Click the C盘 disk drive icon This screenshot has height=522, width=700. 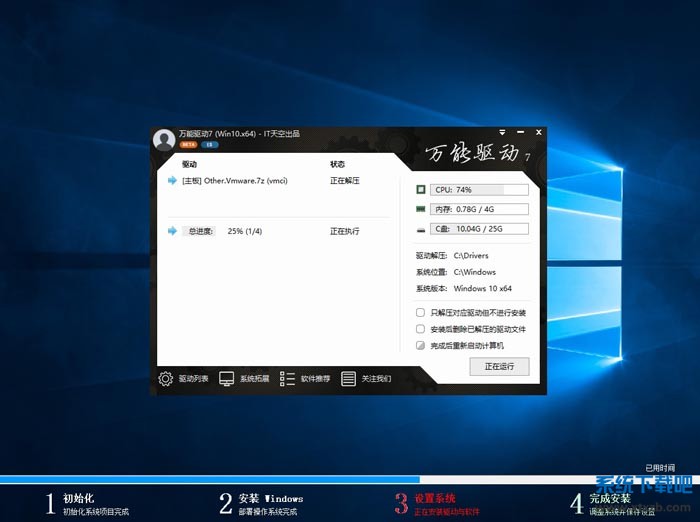421,229
